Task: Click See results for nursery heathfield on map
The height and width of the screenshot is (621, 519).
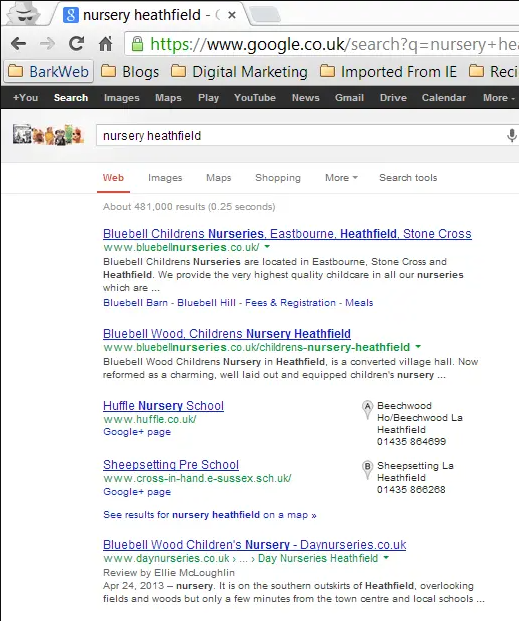Action: coord(210,515)
